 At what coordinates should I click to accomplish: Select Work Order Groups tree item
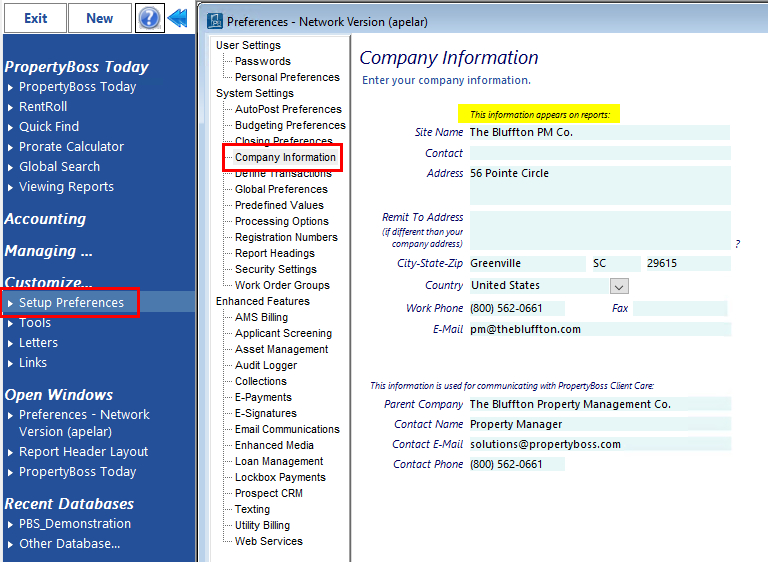click(x=282, y=285)
